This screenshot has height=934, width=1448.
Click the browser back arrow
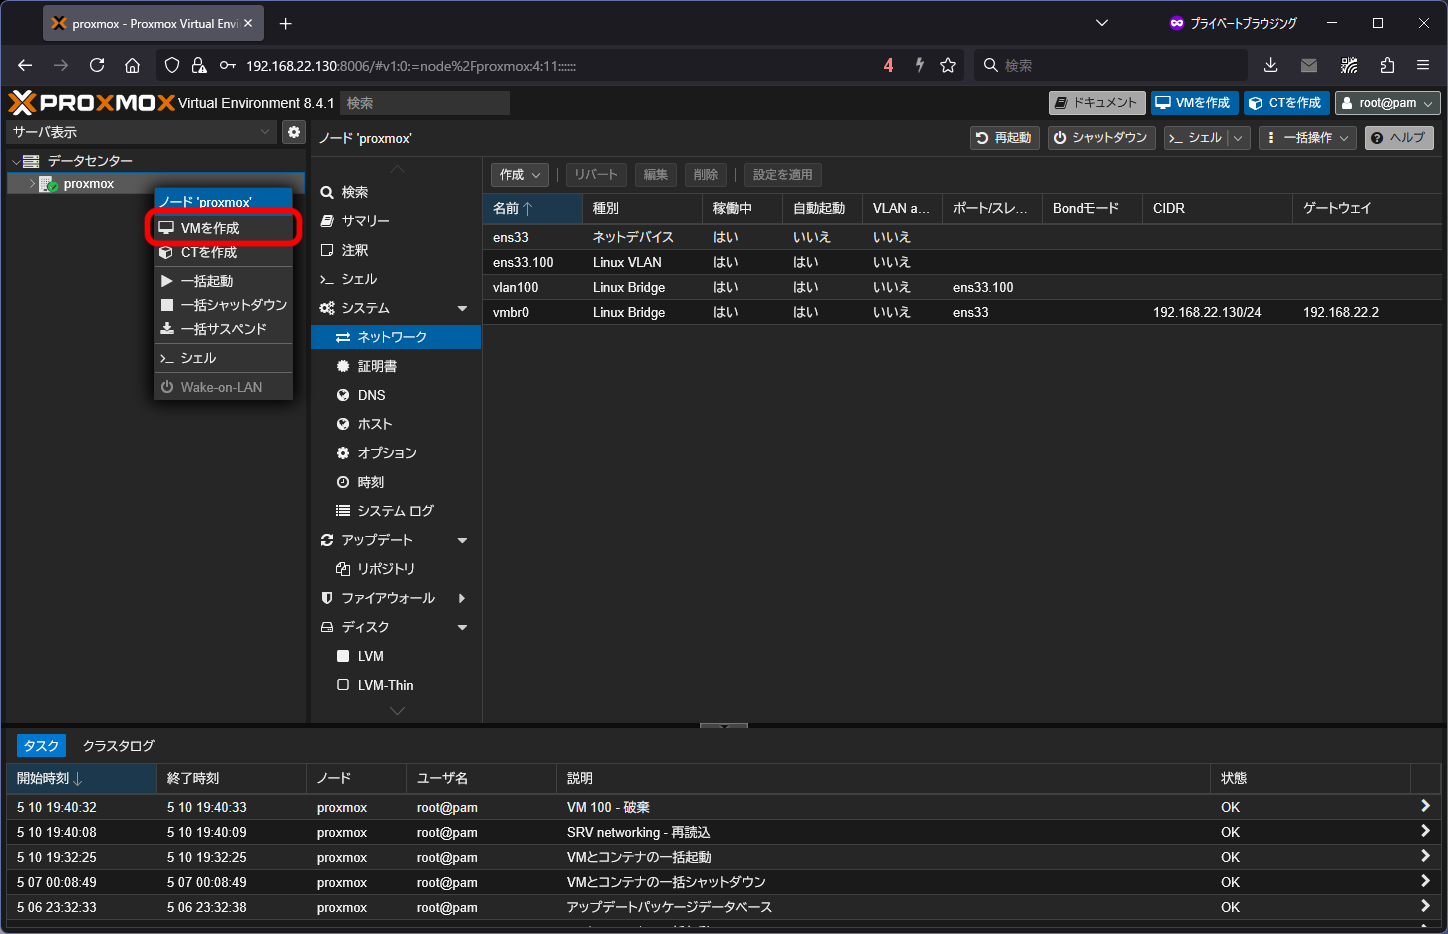coord(25,65)
